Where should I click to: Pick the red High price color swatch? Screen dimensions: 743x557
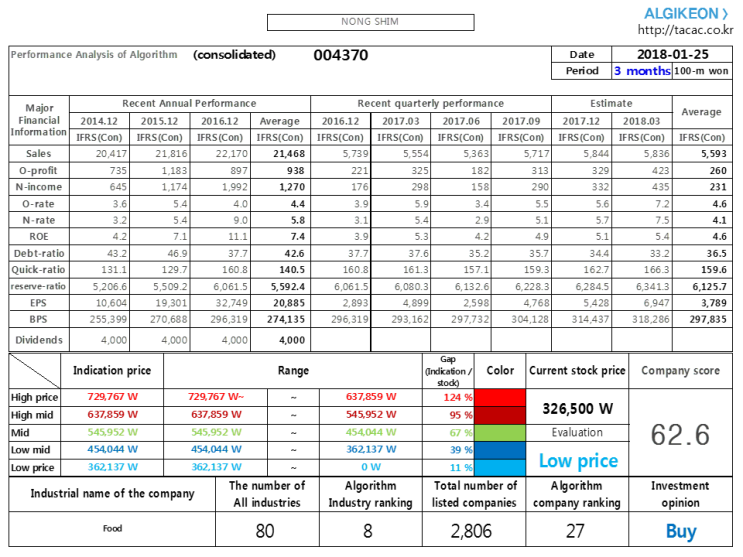point(500,397)
